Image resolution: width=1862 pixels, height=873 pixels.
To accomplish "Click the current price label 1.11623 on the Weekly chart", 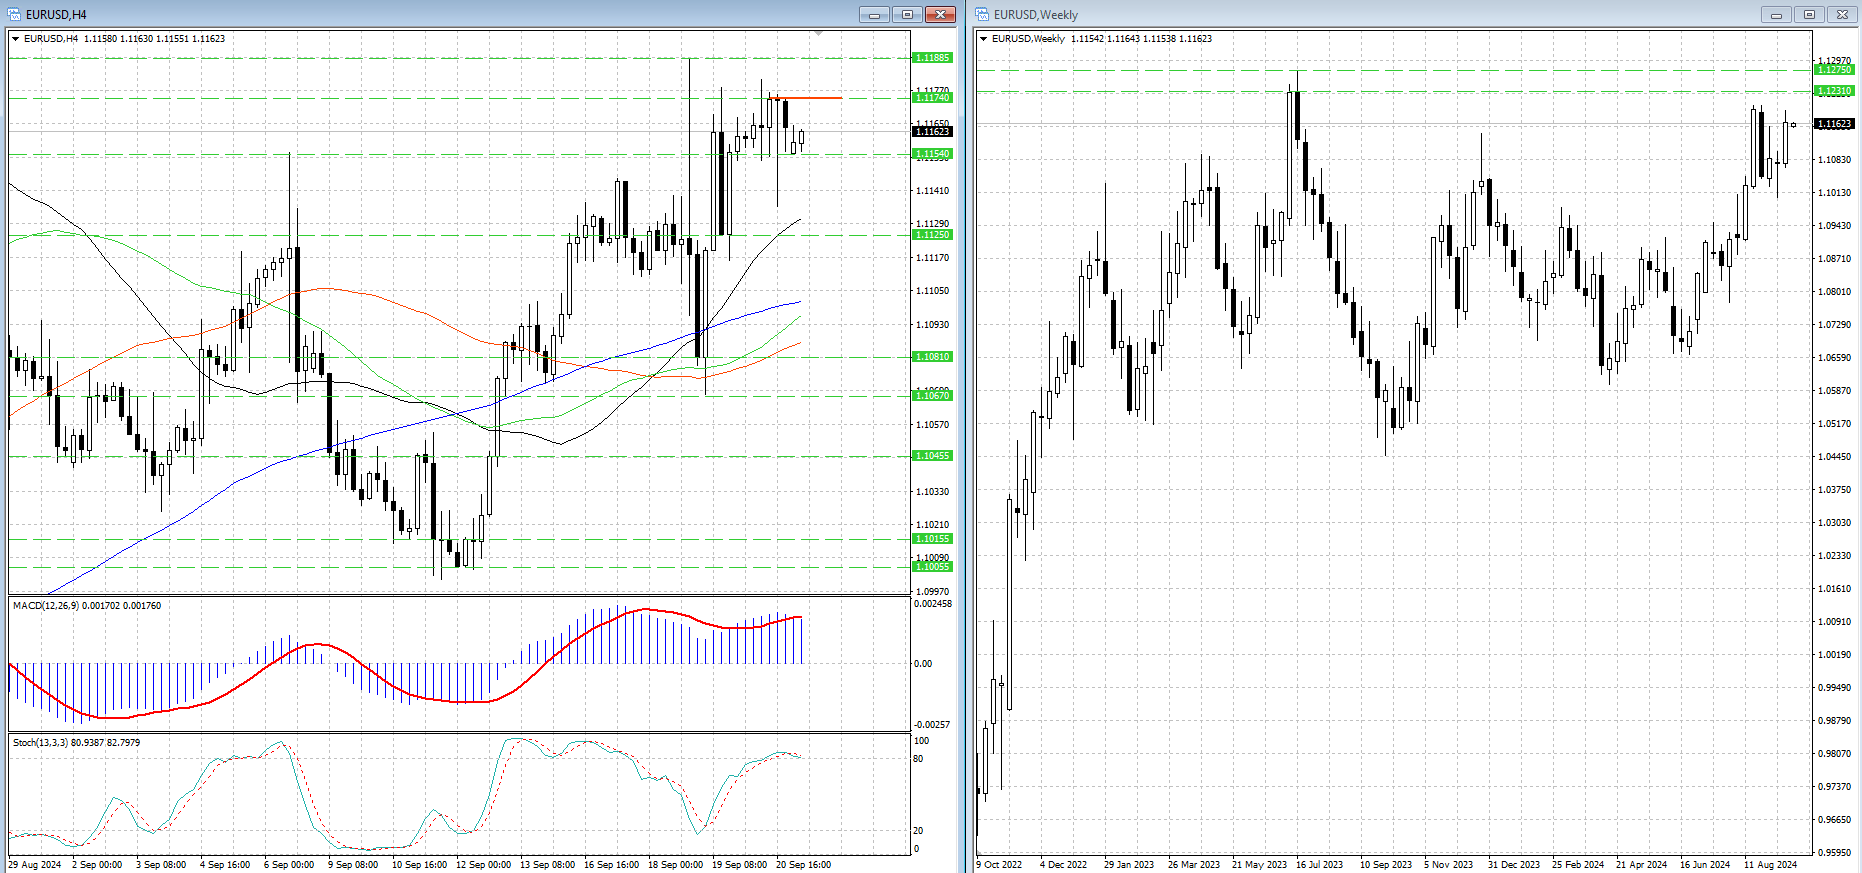I will tap(1834, 124).
